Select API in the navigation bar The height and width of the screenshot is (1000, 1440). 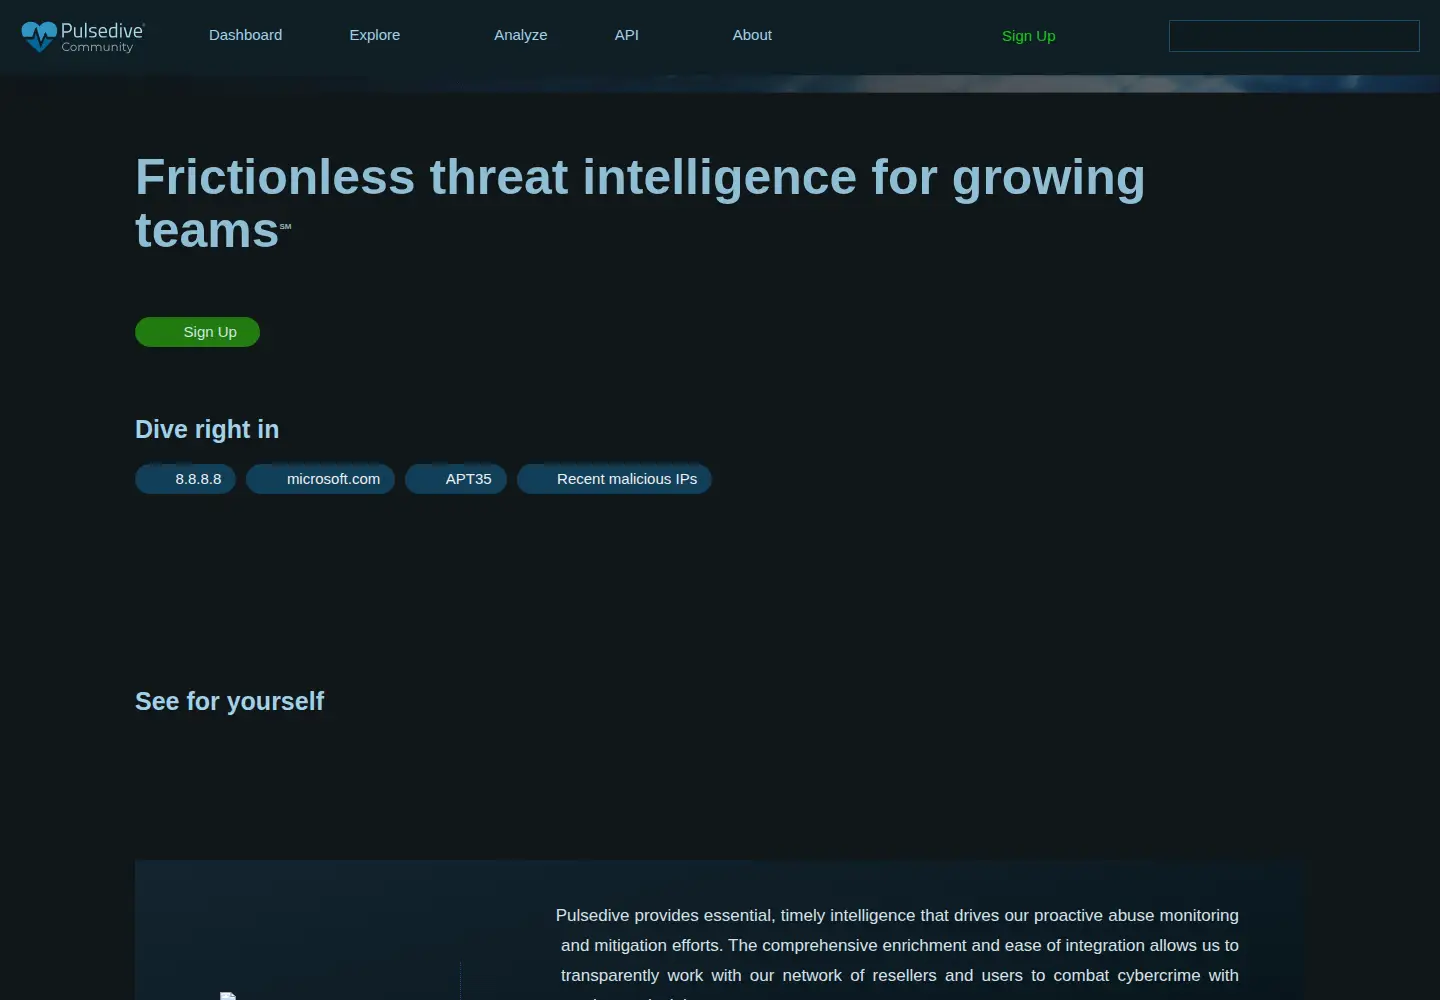click(627, 35)
